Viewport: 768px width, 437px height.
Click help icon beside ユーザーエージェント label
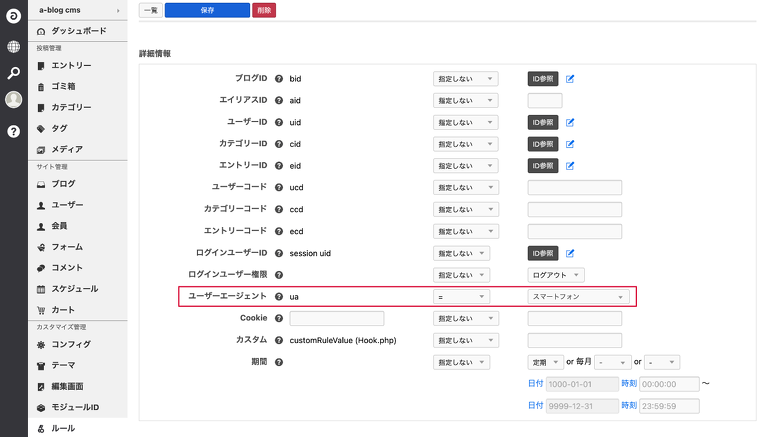279,297
